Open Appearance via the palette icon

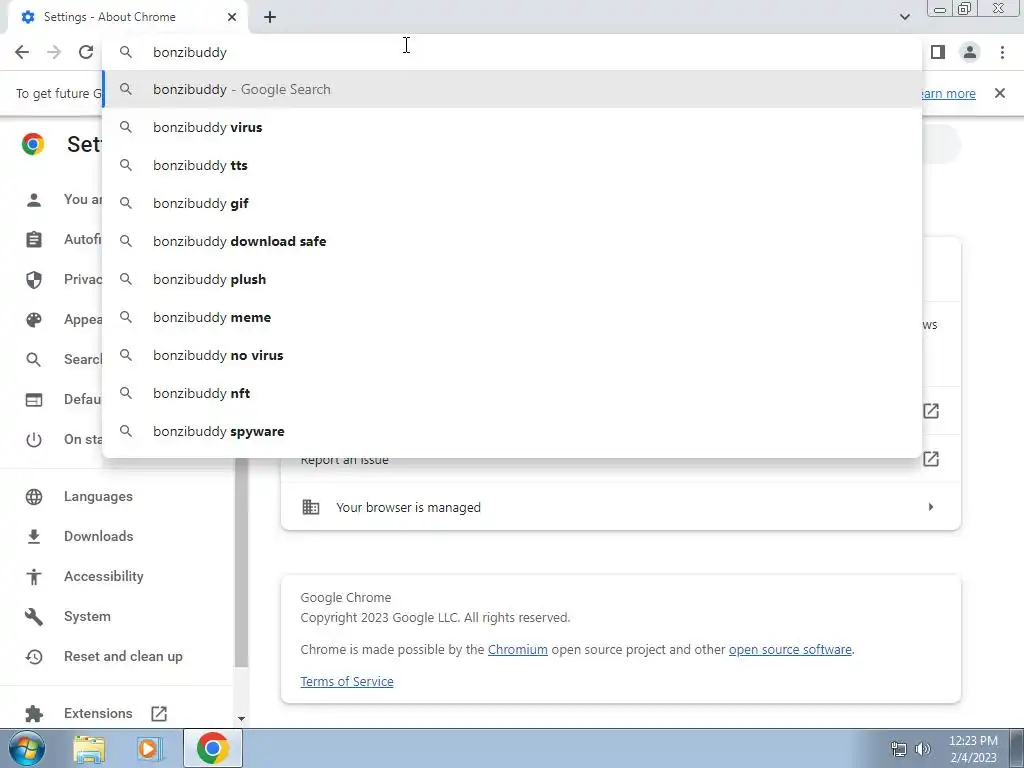click(x=33, y=320)
